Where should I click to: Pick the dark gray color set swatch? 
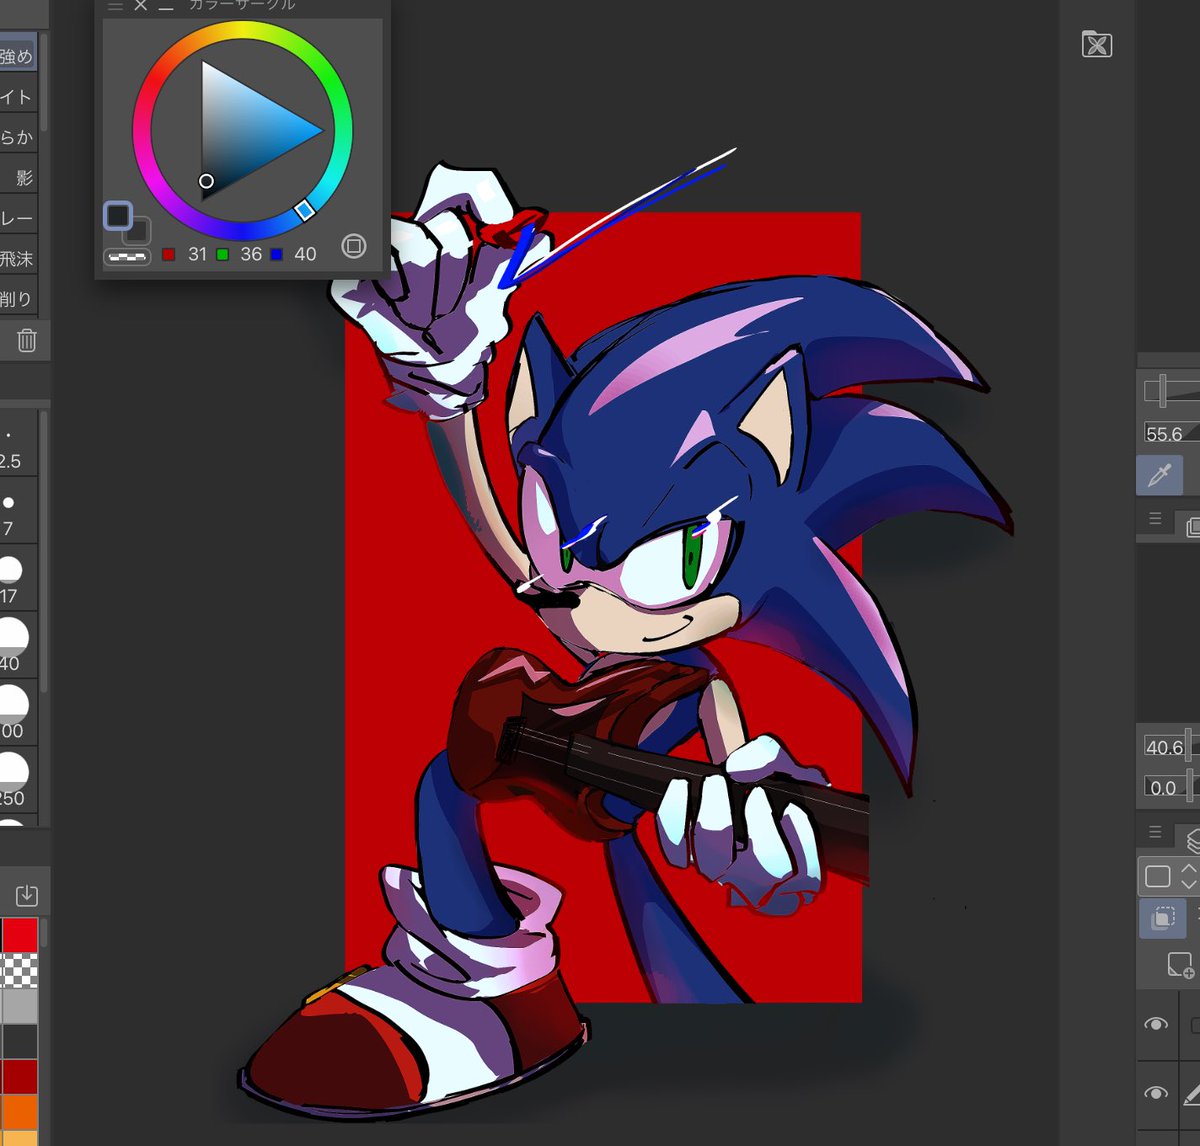pyautogui.click(x=19, y=1040)
